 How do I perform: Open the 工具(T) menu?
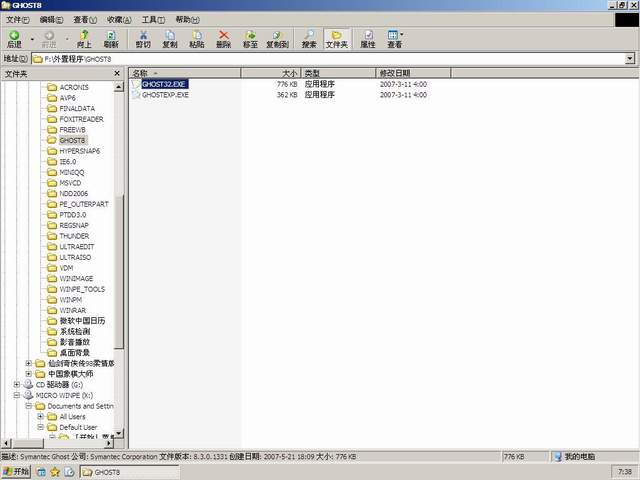(153, 19)
